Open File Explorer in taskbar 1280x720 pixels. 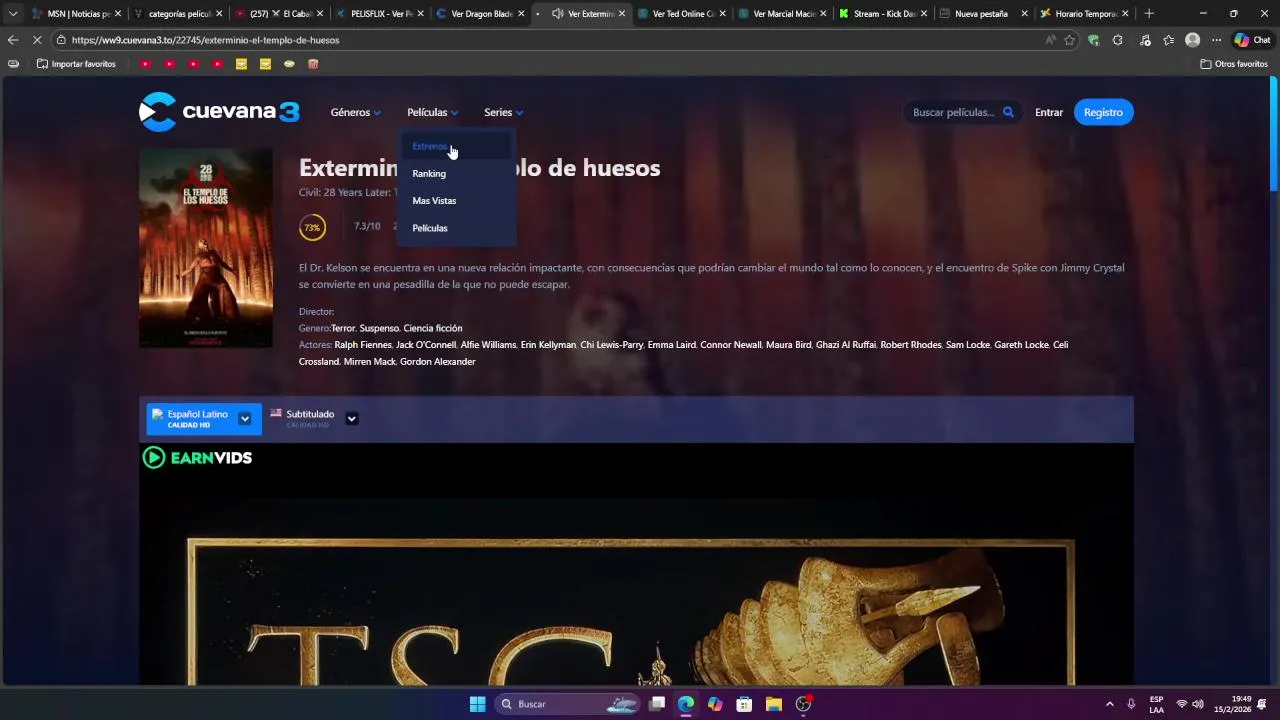(x=773, y=704)
